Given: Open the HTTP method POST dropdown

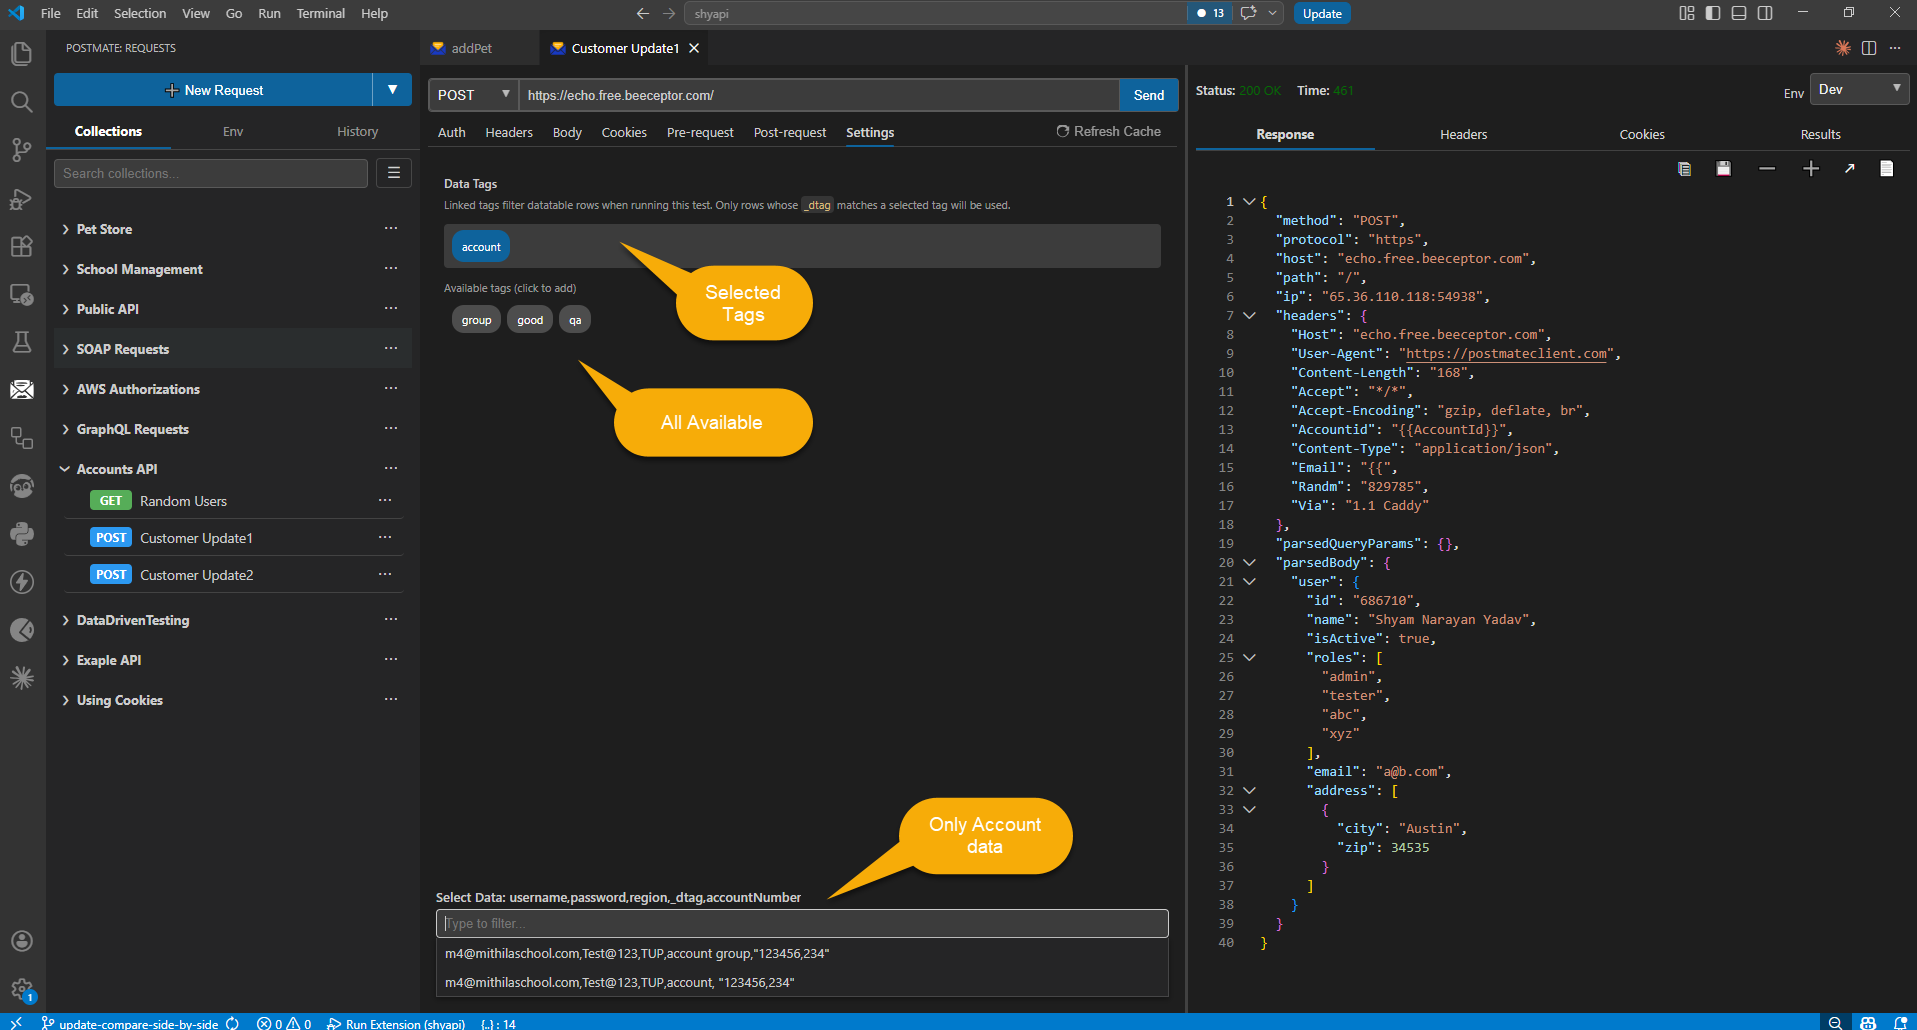Looking at the screenshot, I should coord(473,95).
